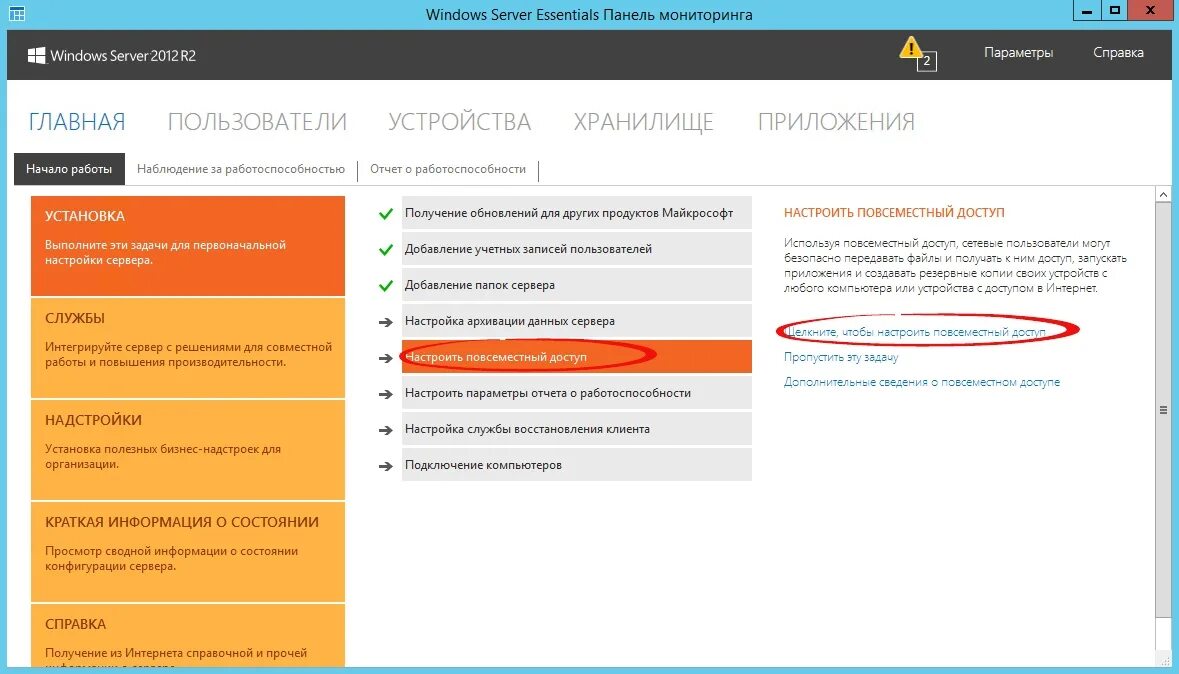Select task Настроить повсеместный доступ

577,357
